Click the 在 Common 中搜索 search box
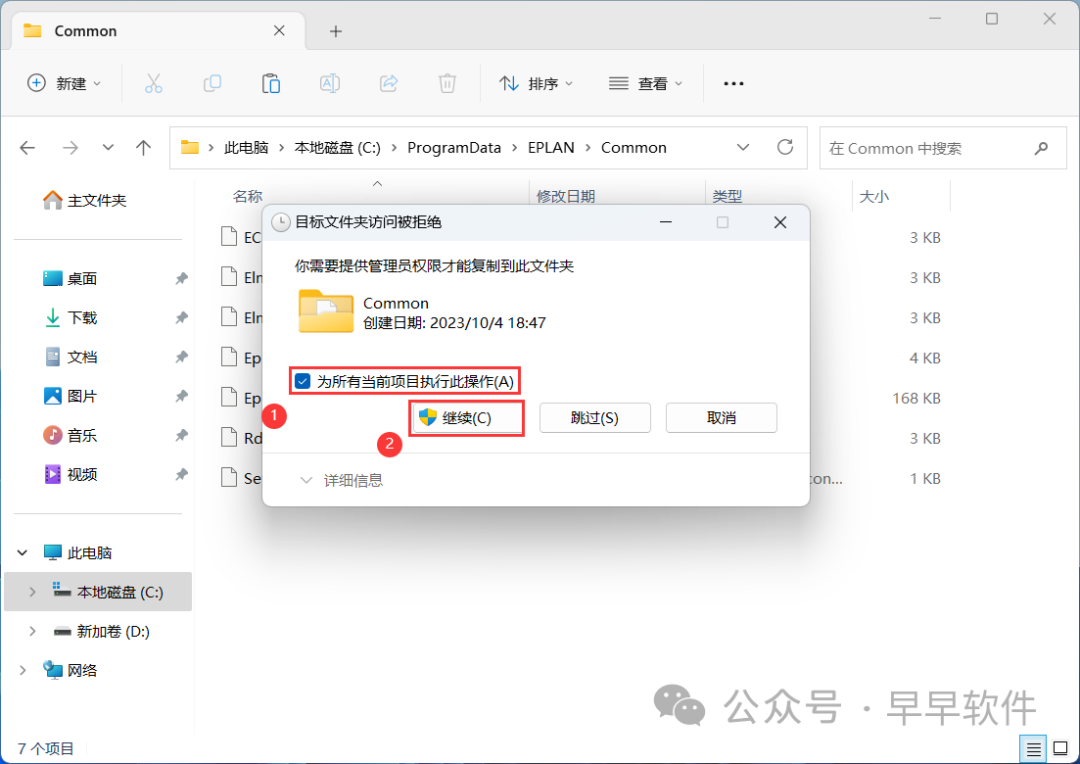Image resolution: width=1080 pixels, height=764 pixels. pos(925,148)
